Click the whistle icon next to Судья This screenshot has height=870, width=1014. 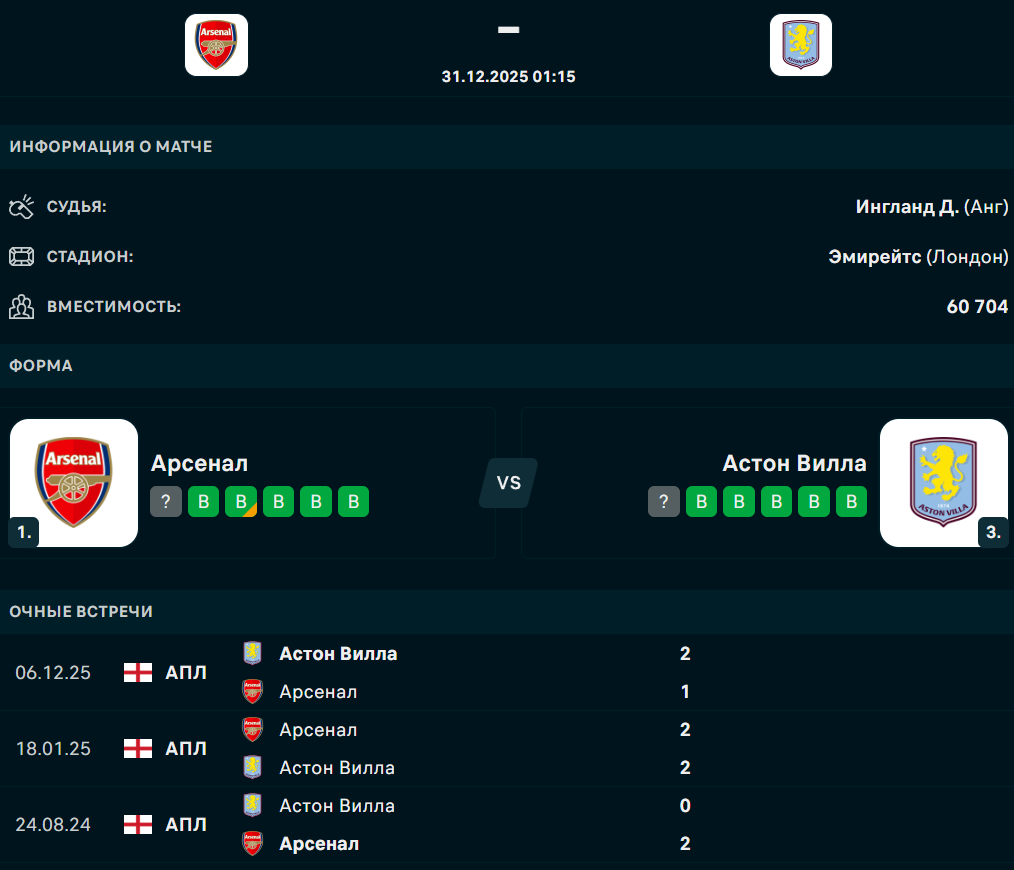pyautogui.click(x=21, y=207)
